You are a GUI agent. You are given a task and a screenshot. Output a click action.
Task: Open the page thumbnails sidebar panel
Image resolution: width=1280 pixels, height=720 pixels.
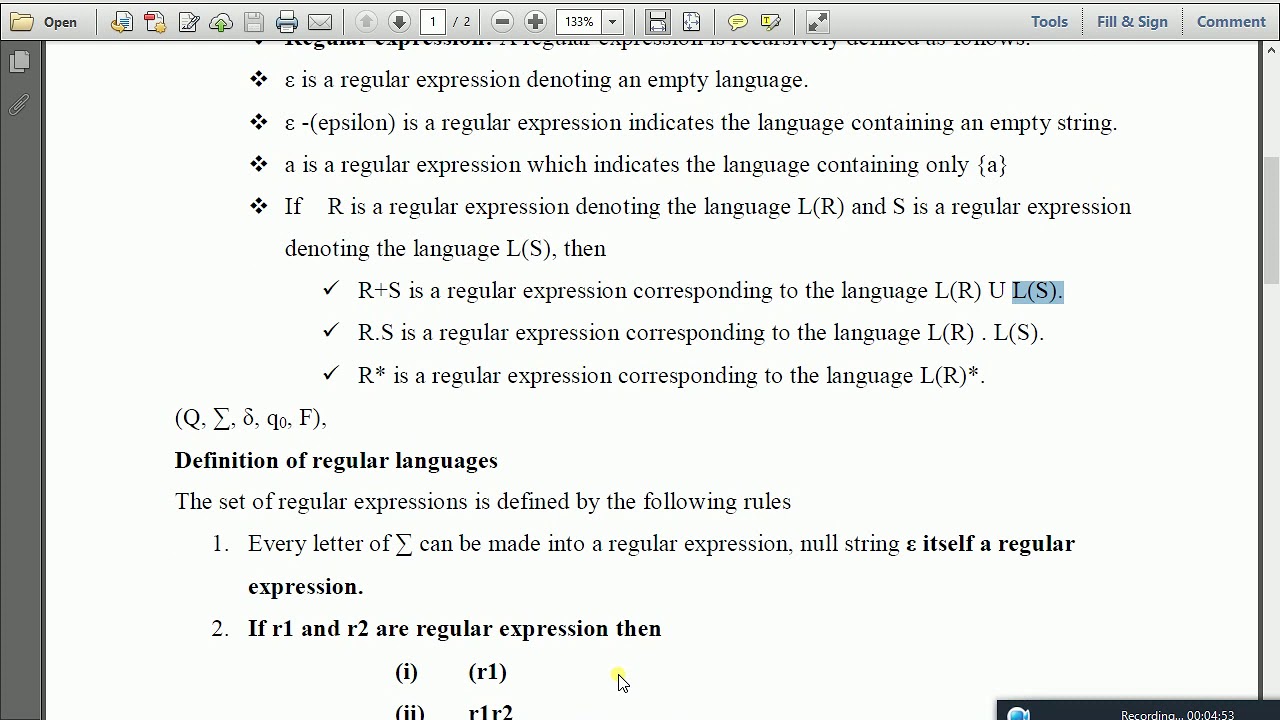point(19,62)
